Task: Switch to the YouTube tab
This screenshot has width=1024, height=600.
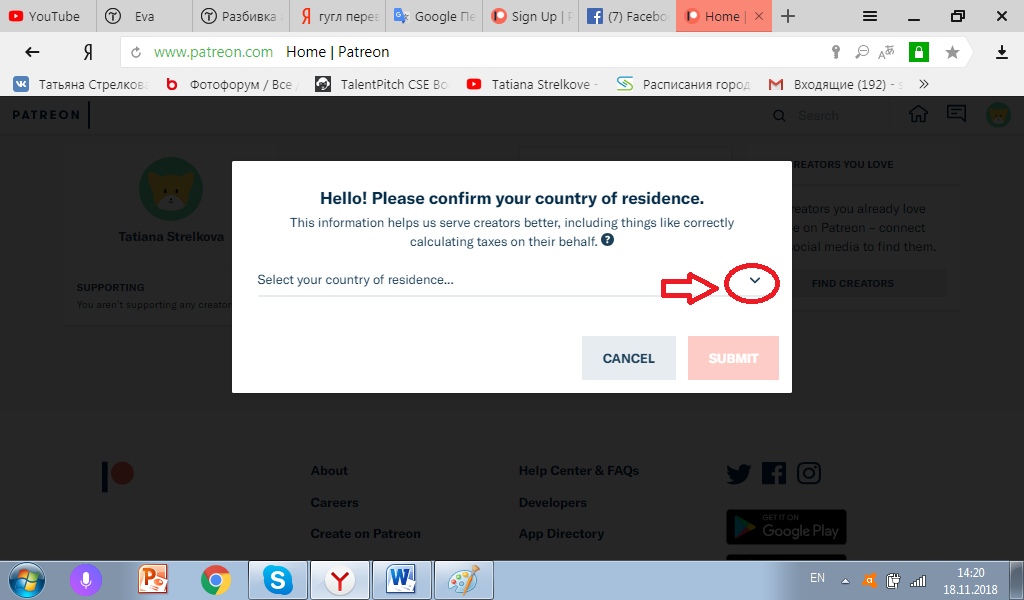Action: [48, 16]
